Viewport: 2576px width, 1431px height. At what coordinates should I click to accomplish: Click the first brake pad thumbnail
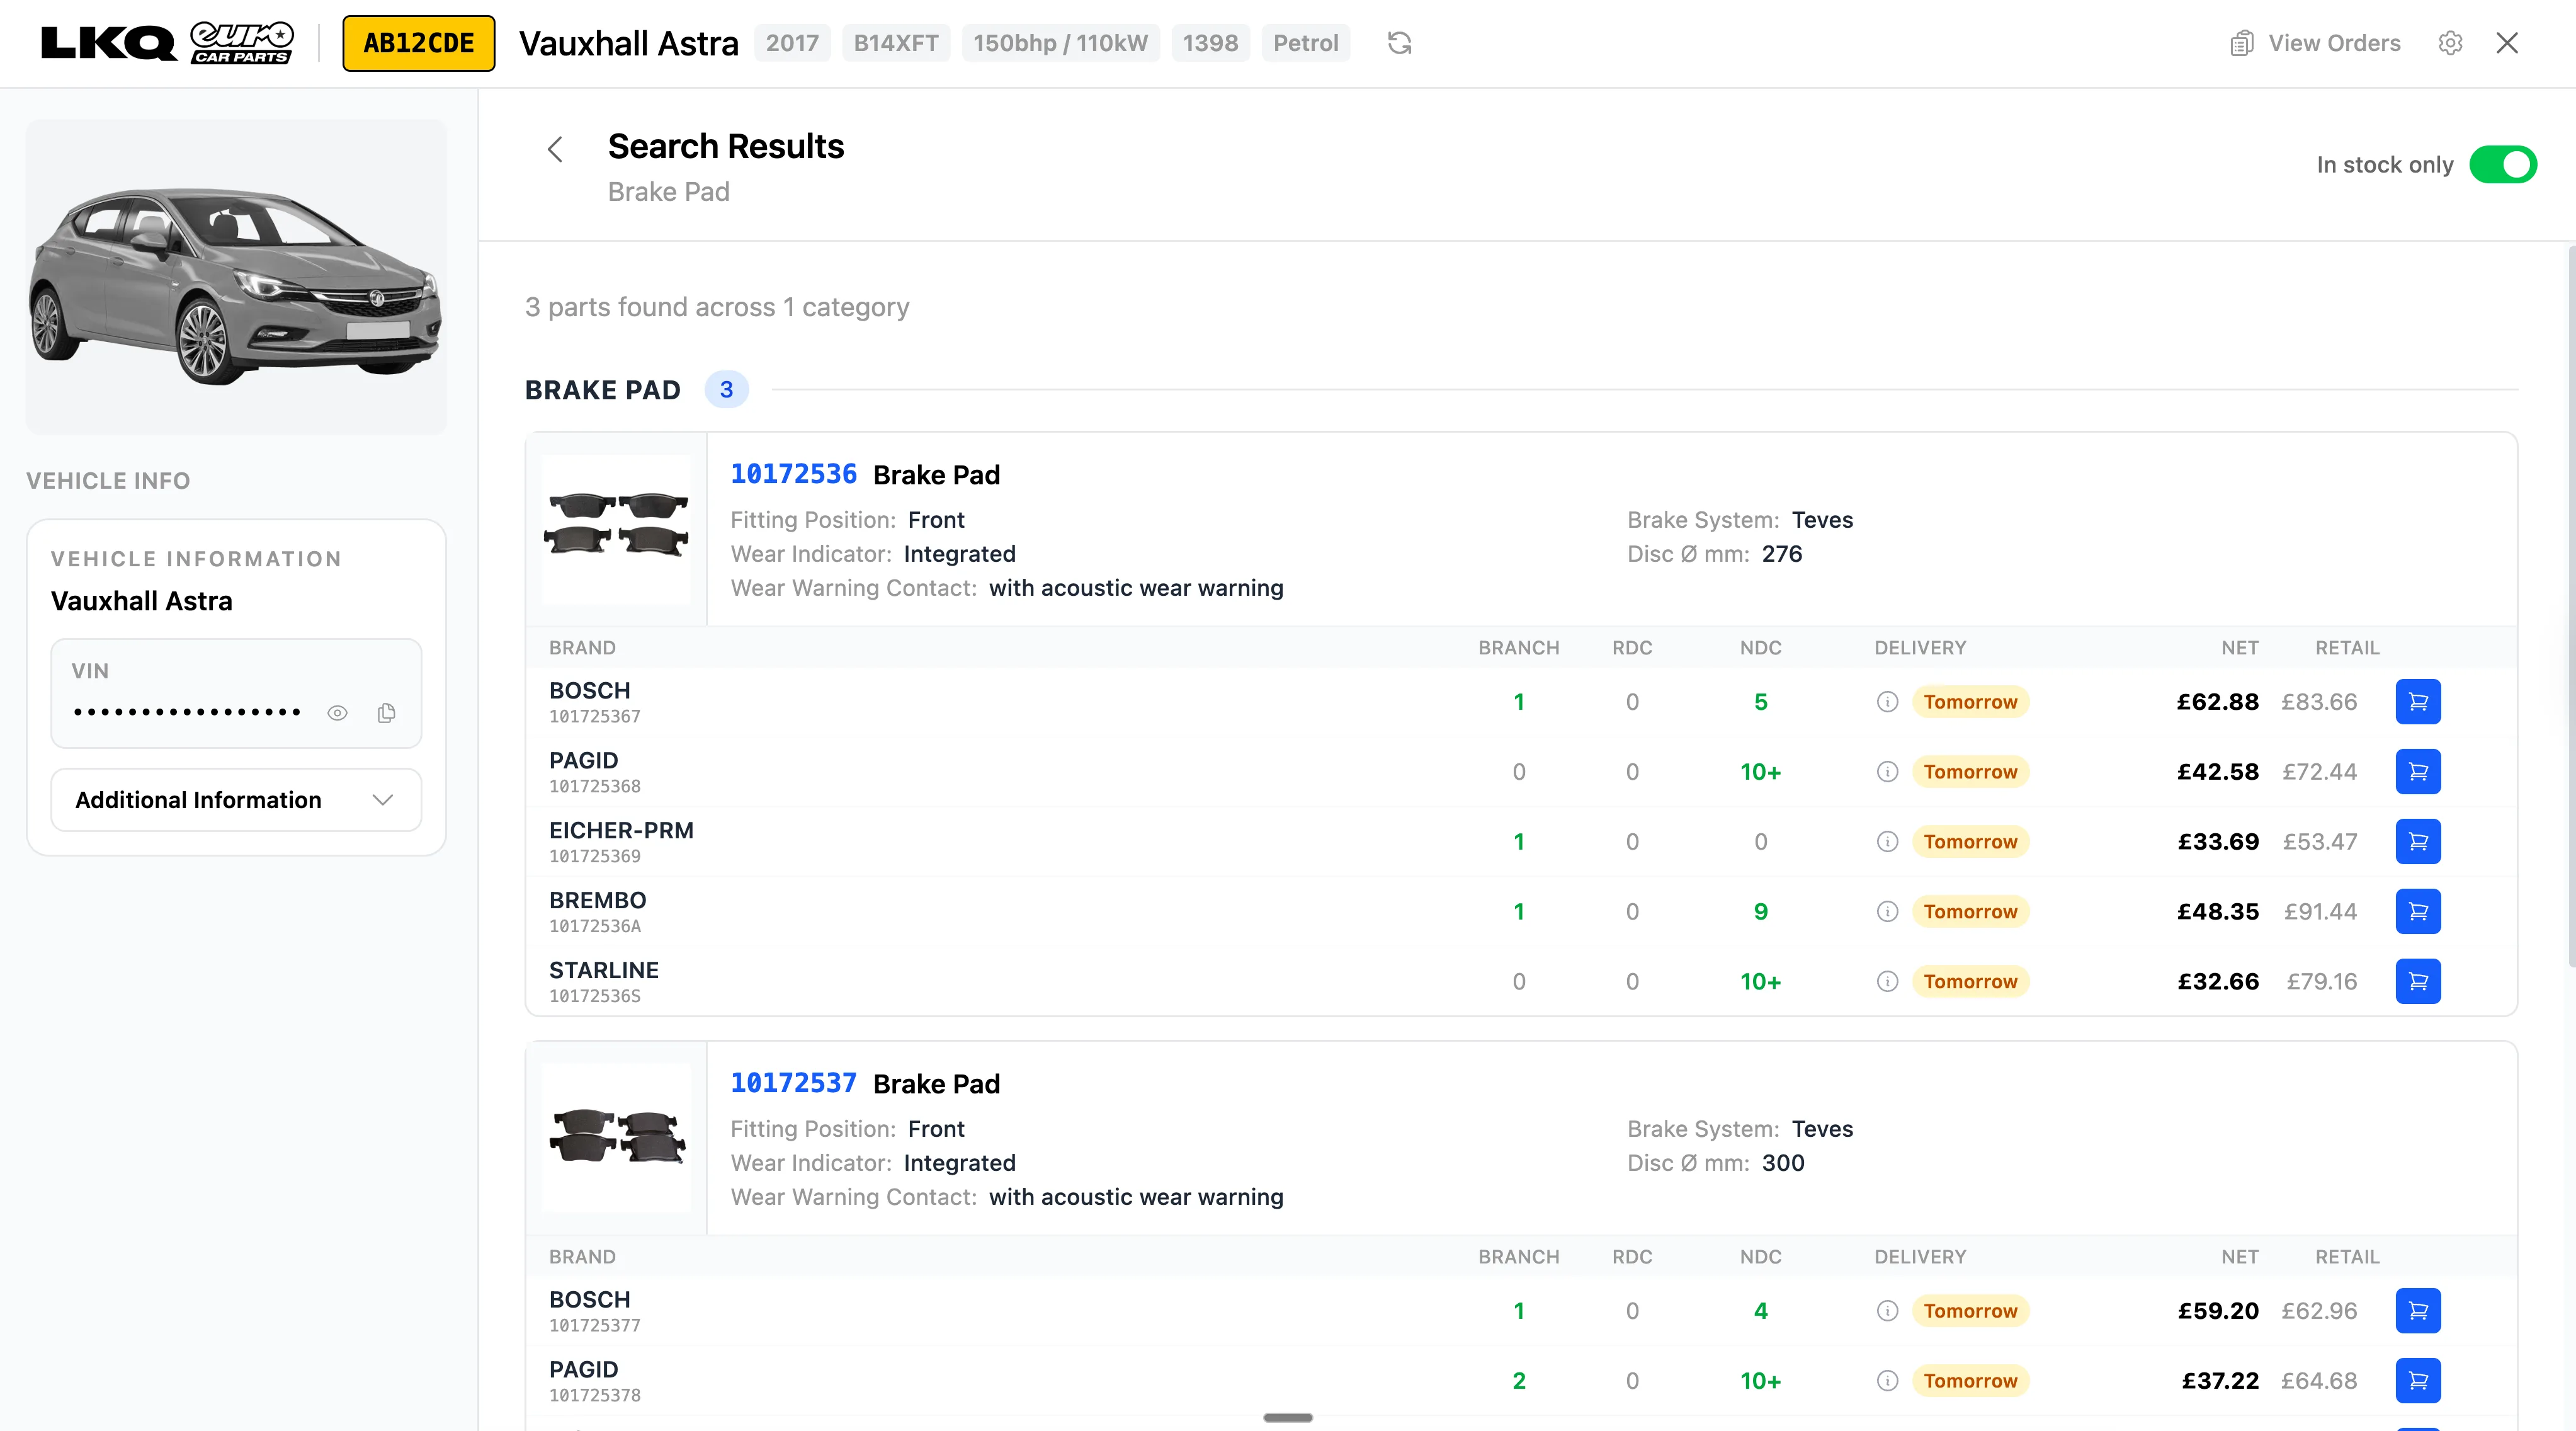(616, 528)
